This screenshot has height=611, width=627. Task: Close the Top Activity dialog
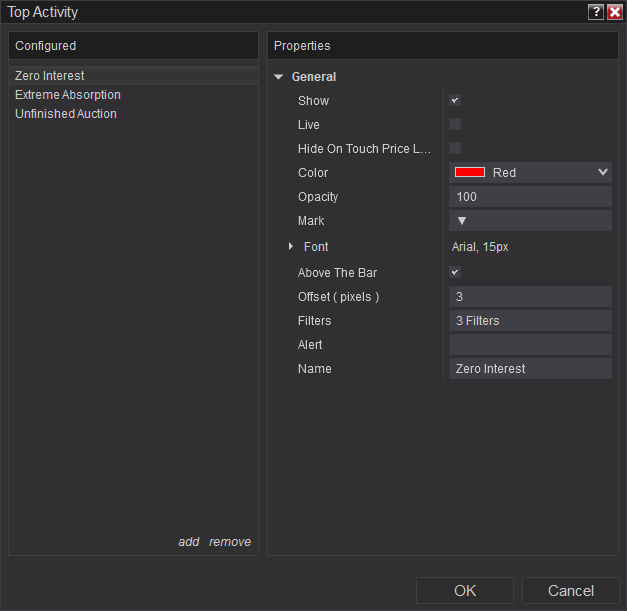coord(614,12)
